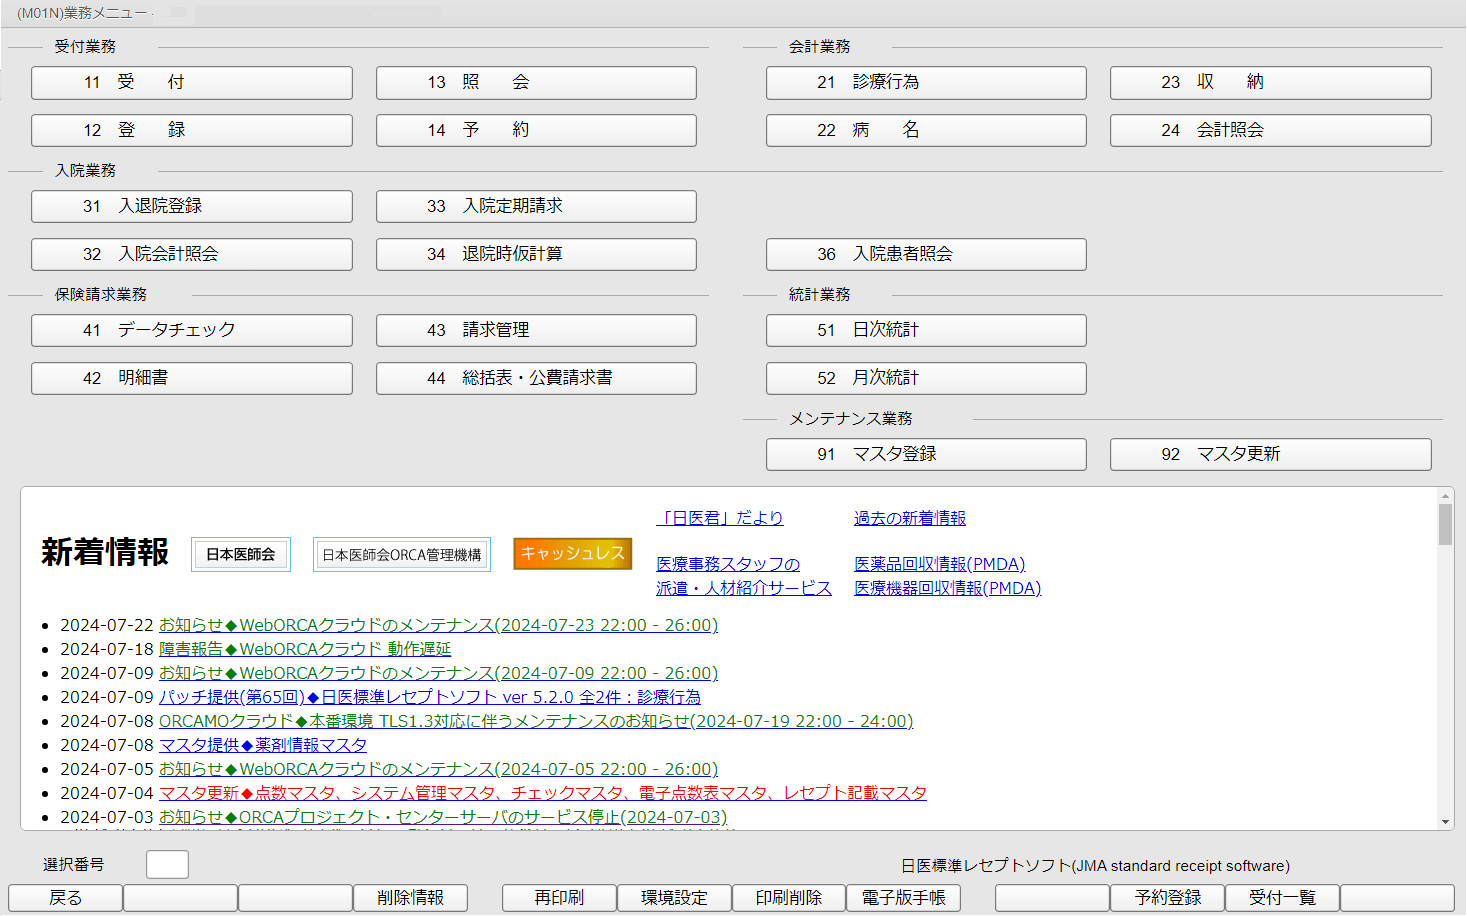The width and height of the screenshot is (1467, 916).
Task: Open the 過去の新着情報 link
Action: [x=910, y=518]
